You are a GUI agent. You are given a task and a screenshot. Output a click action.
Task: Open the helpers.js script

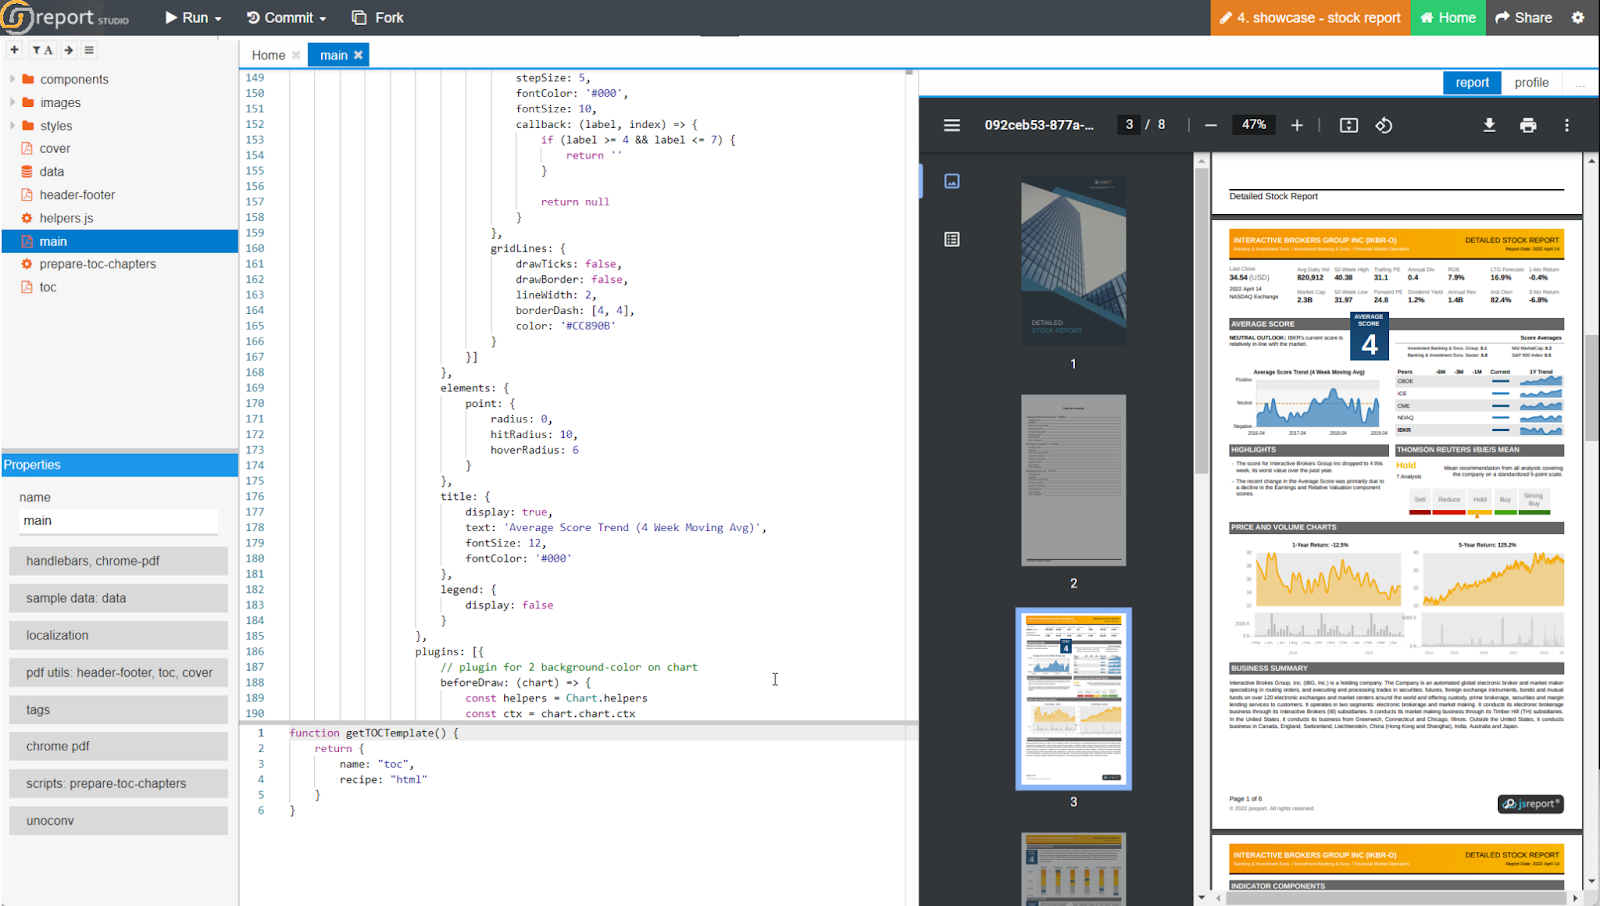[66, 218]
